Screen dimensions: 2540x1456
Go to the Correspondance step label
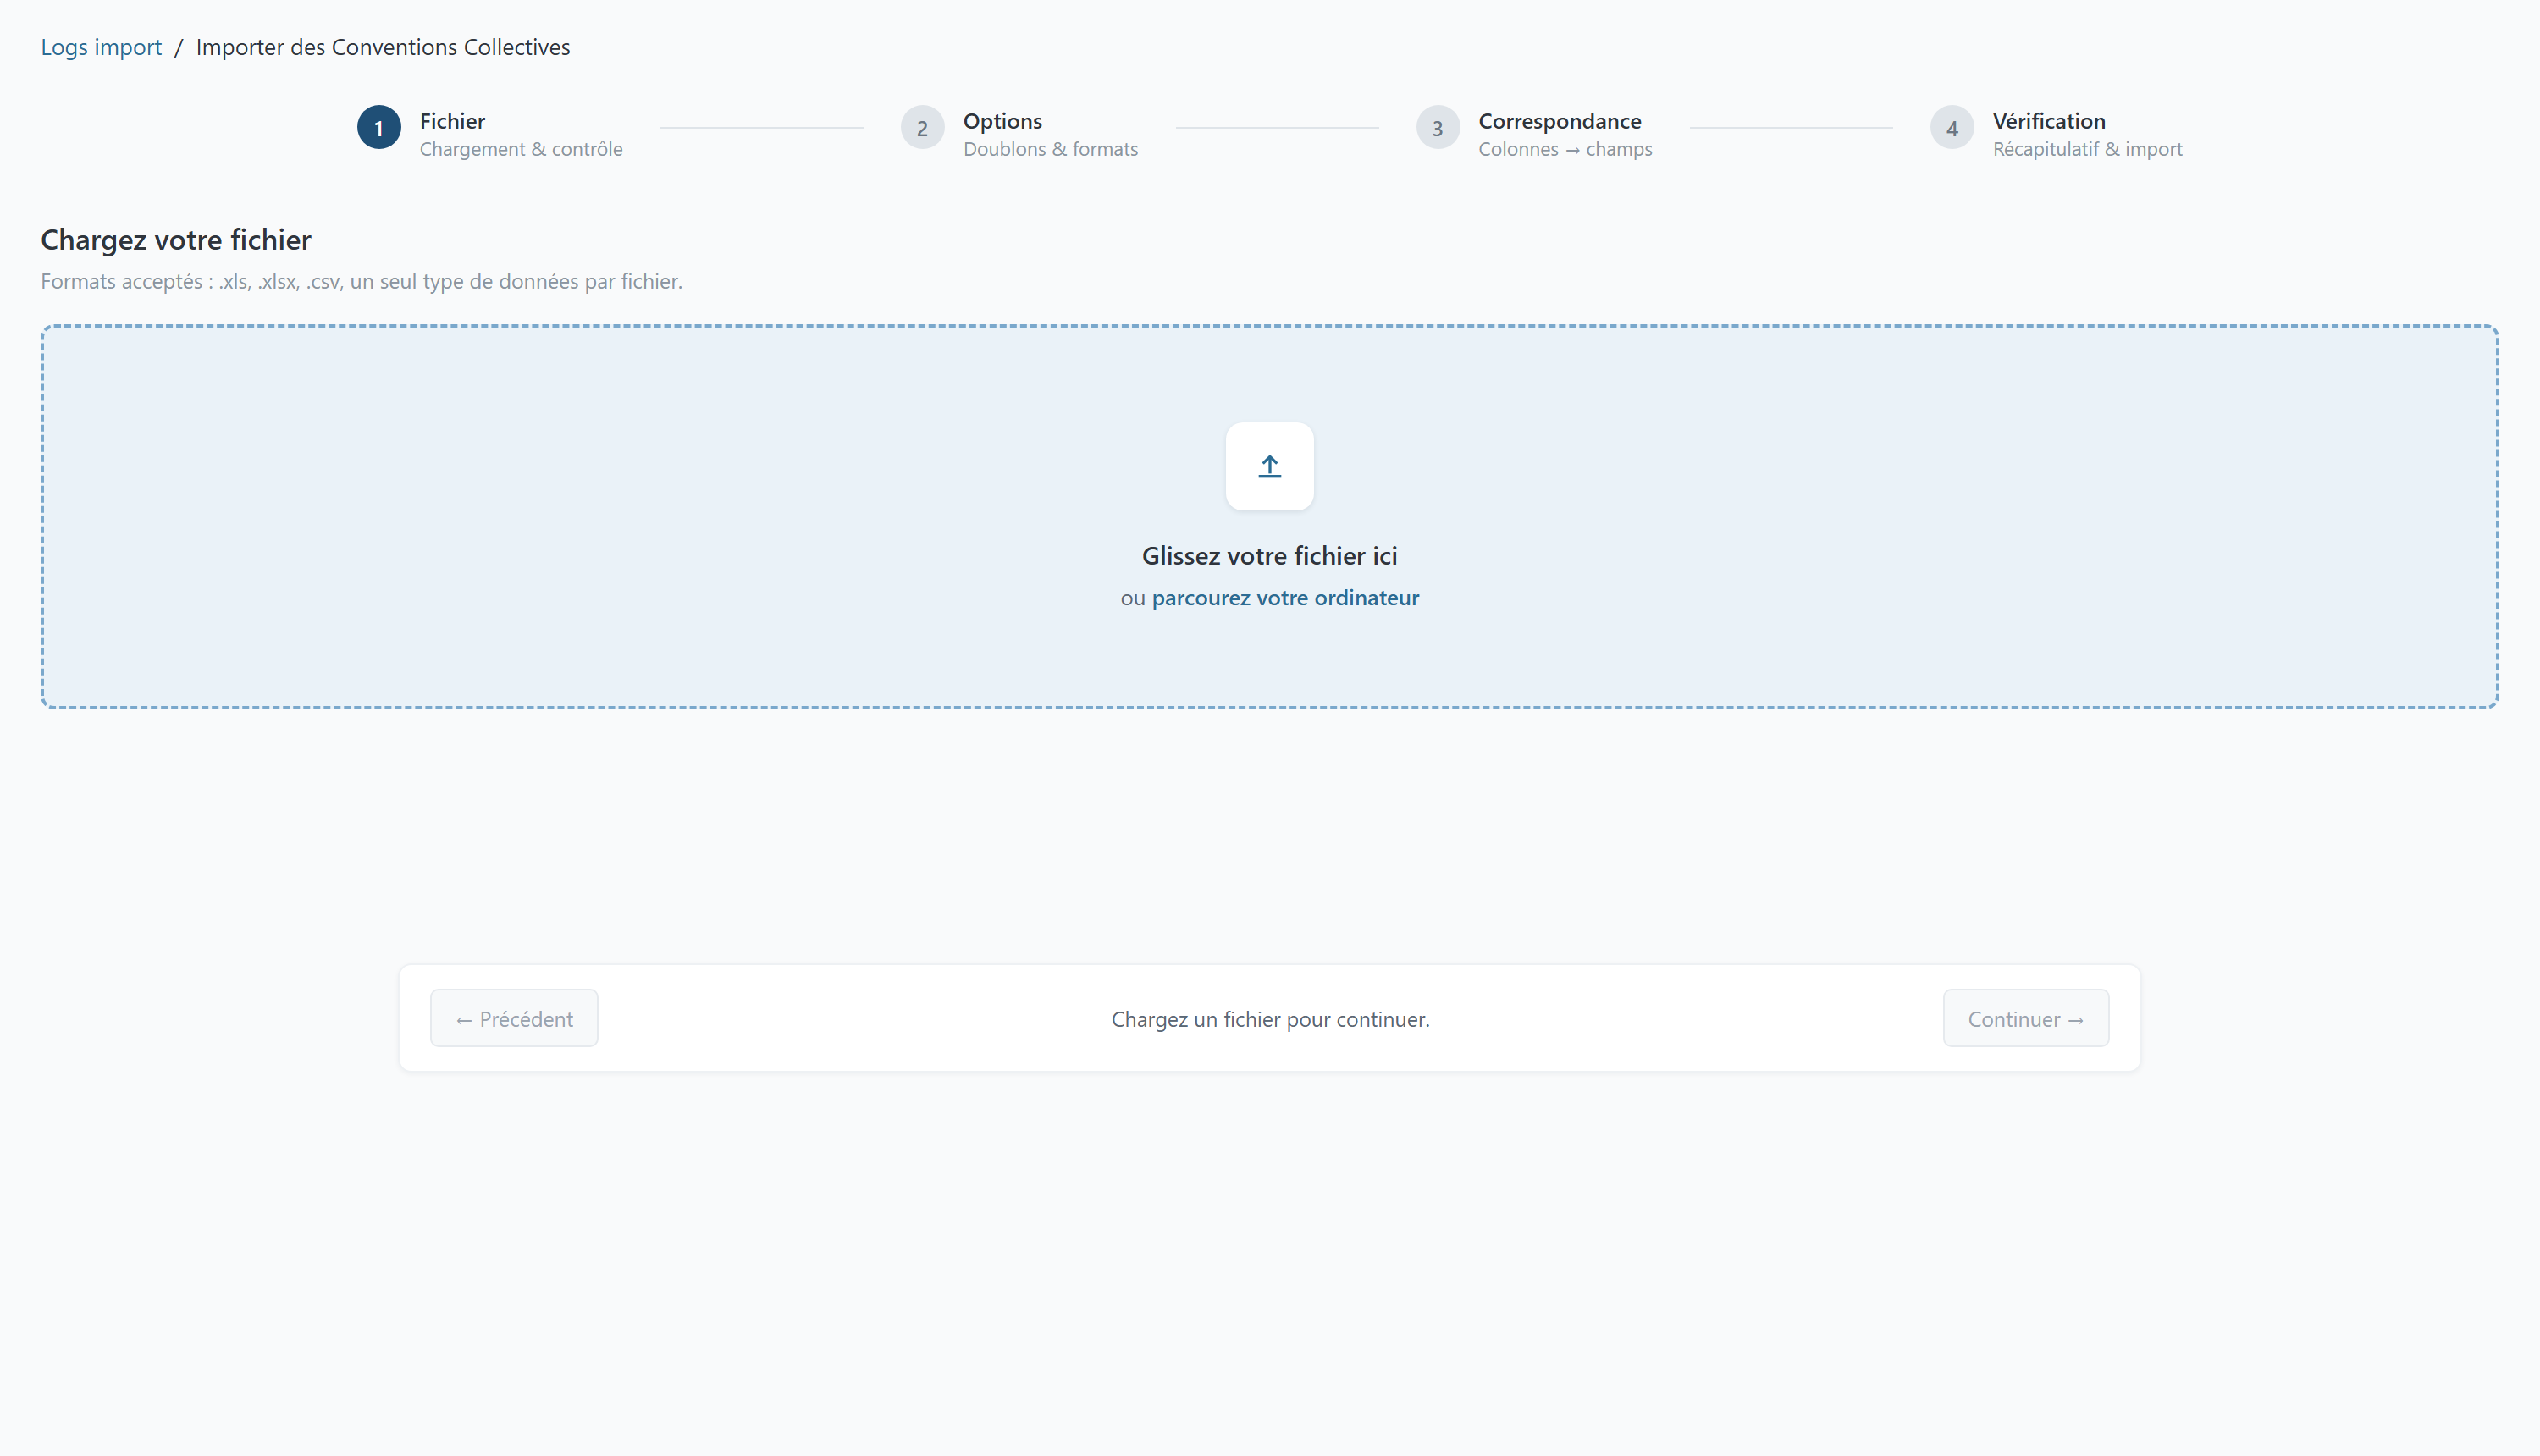(x=1559, y=121)
